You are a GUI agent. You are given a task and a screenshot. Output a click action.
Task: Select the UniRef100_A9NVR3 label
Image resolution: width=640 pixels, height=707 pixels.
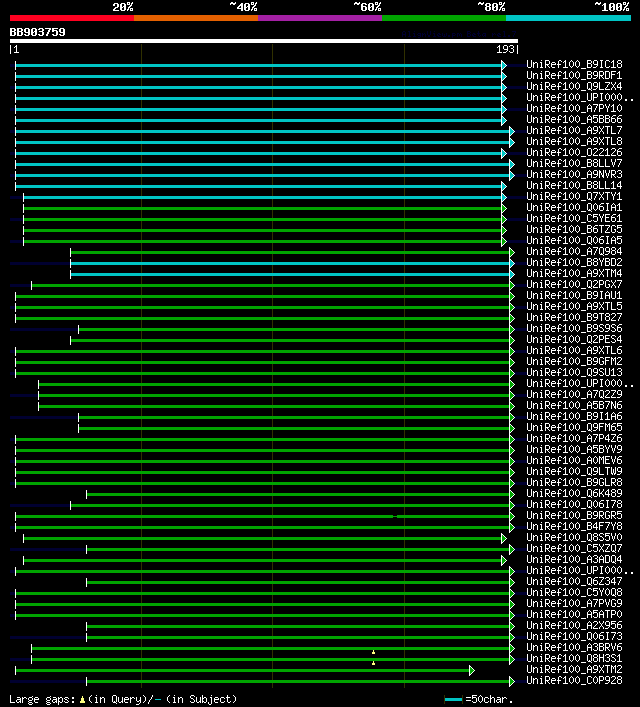pos(574,174)
